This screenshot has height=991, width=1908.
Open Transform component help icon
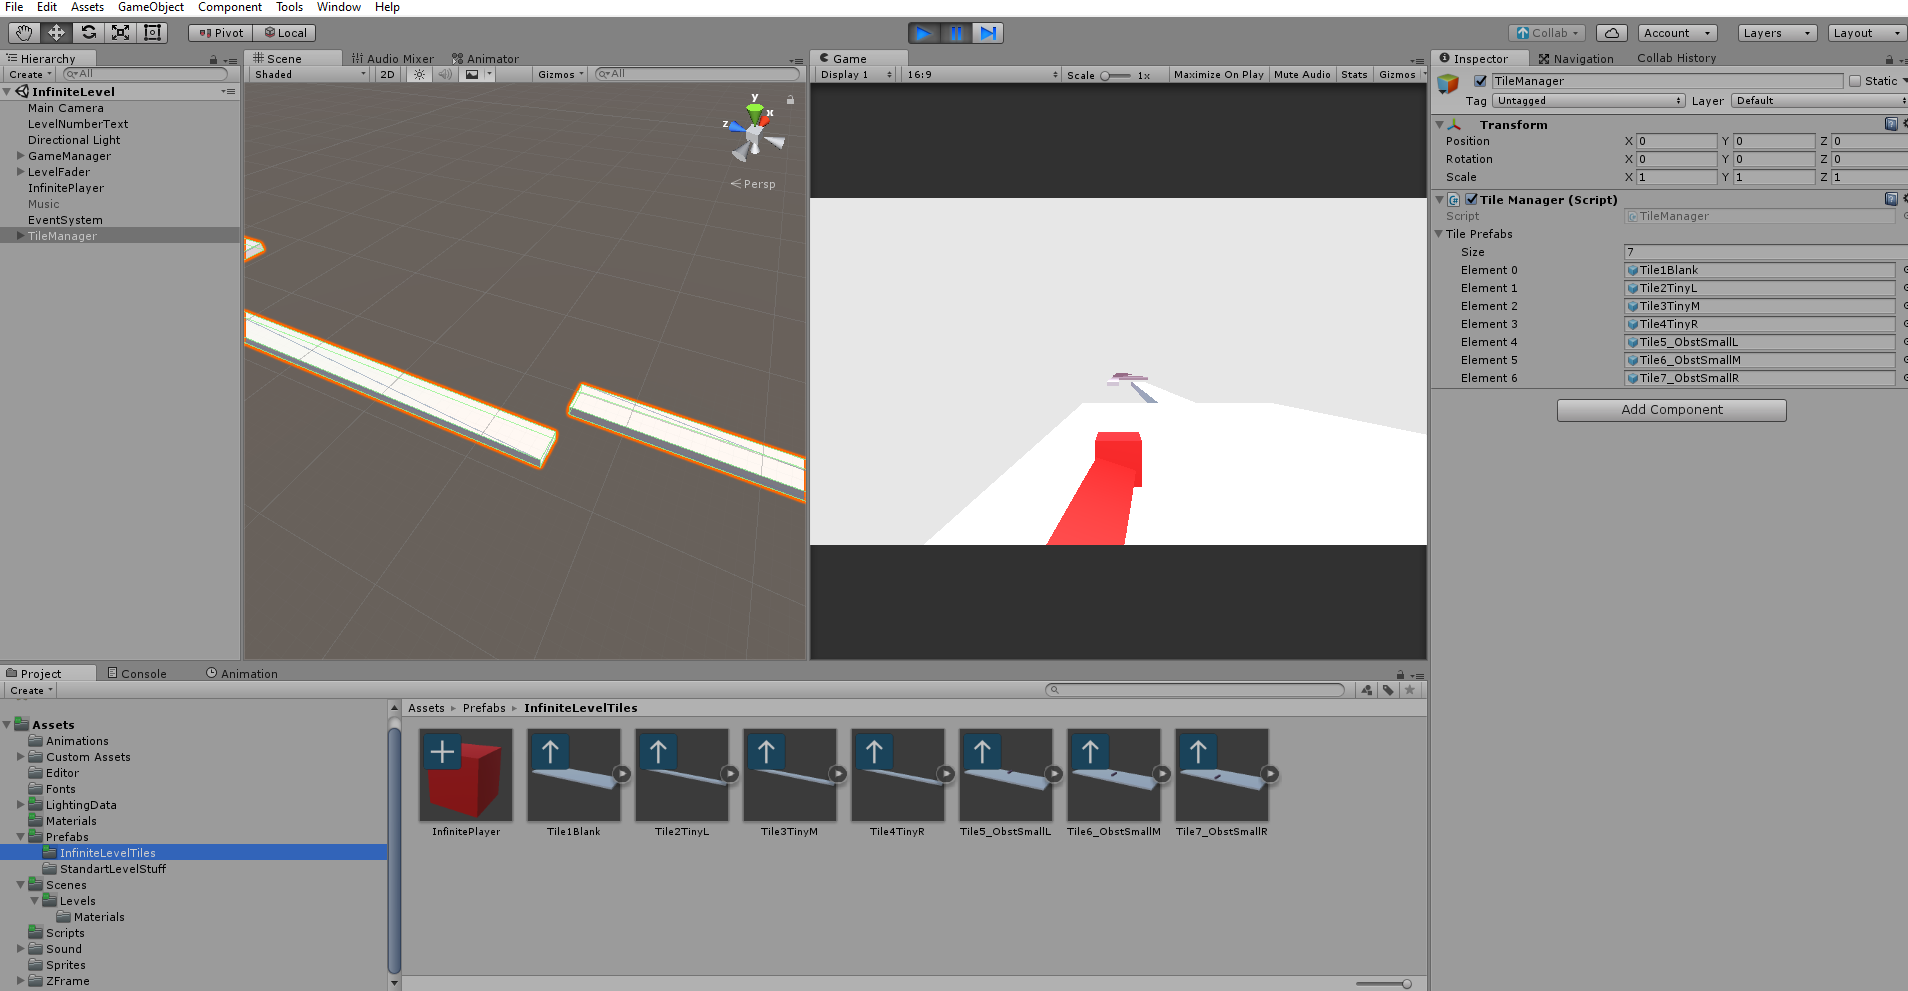[x=1891, y=124]
